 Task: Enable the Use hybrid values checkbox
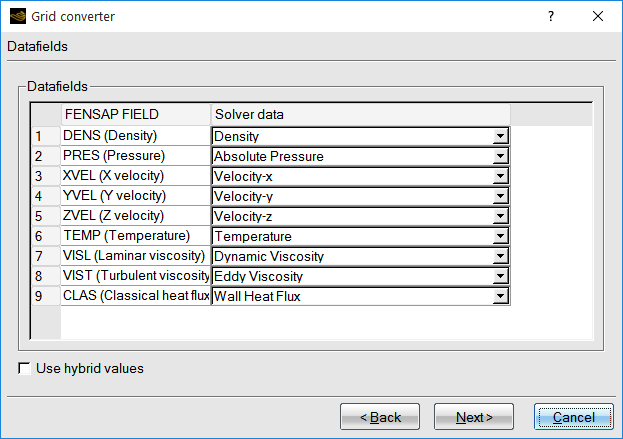pos(24,368)
